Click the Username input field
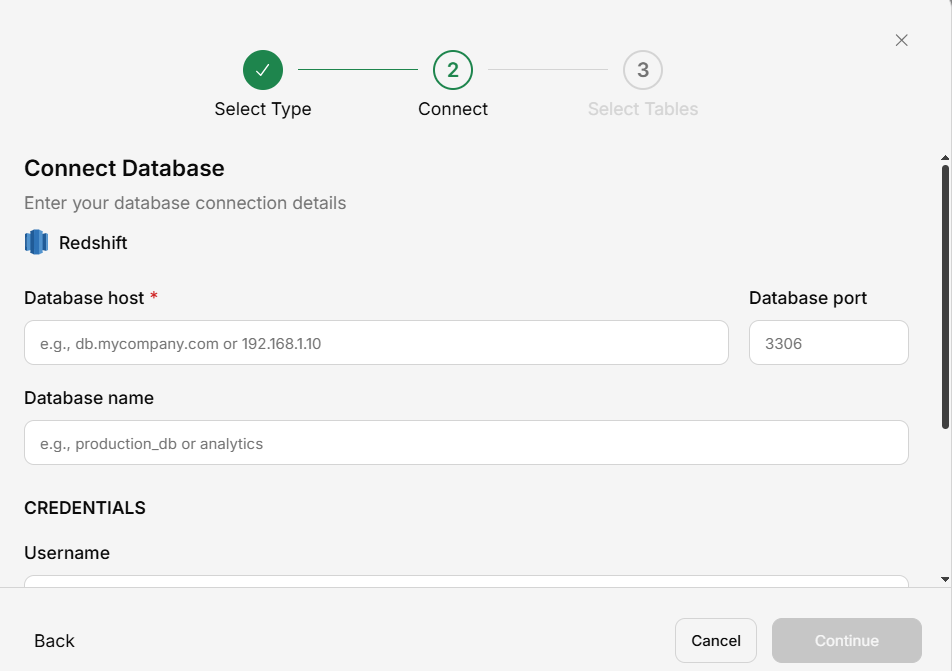 [466, 581]
